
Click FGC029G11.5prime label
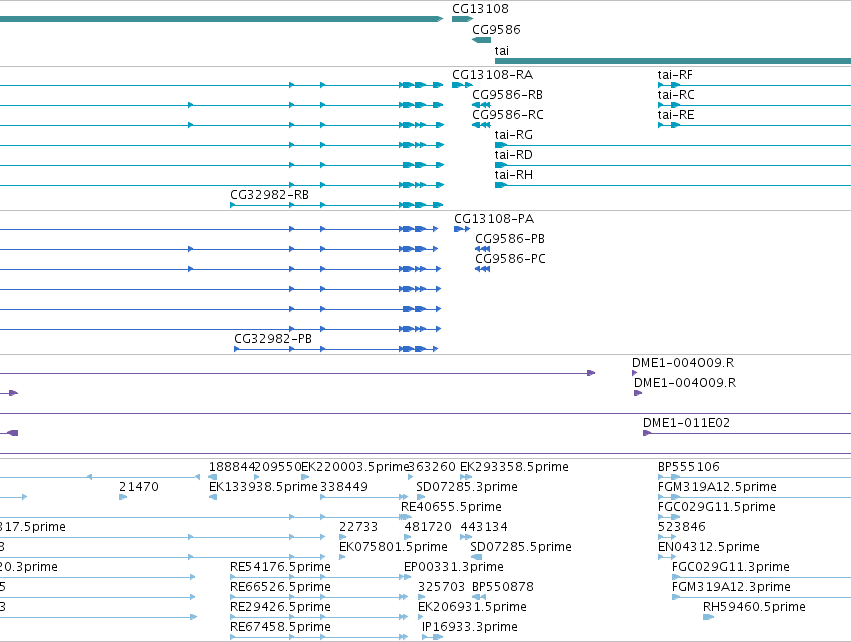716,507
